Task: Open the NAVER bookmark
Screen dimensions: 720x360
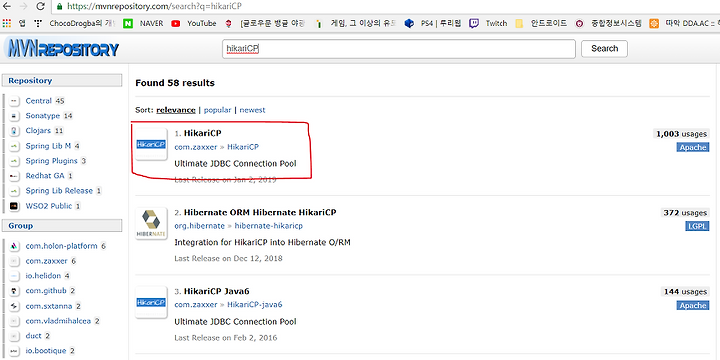Action: pos(143,23)
